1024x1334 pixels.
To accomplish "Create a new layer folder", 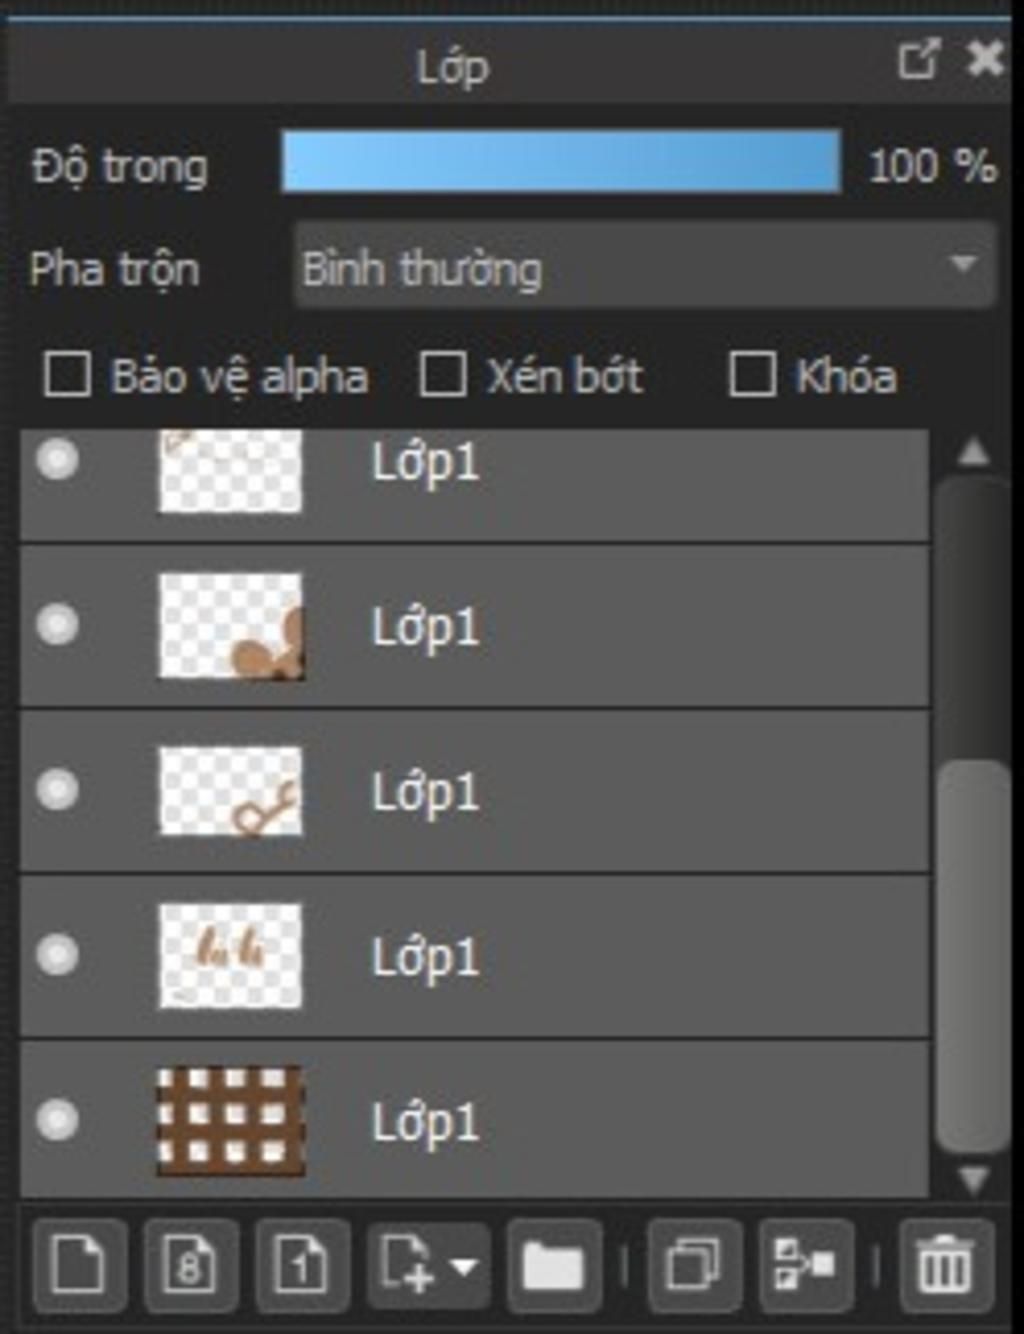I will pyautogui.click(x=553, y=1265).
